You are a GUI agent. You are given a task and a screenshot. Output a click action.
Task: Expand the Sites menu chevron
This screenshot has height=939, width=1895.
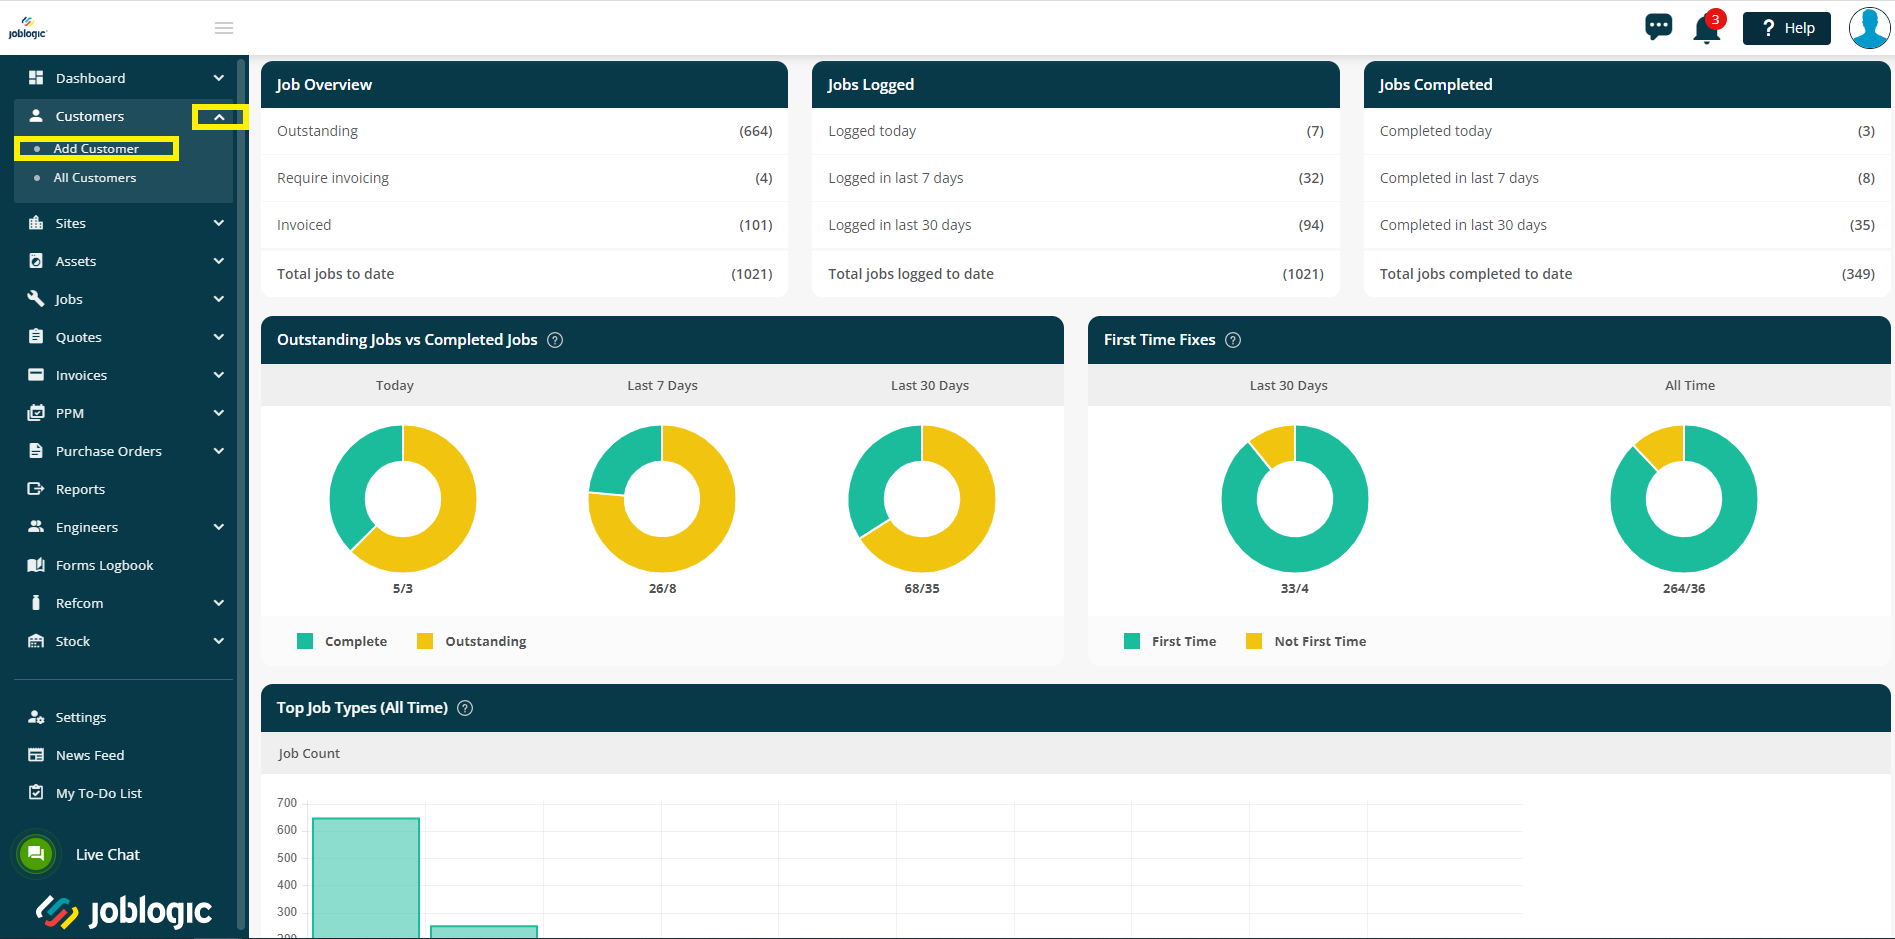point(219,223)
